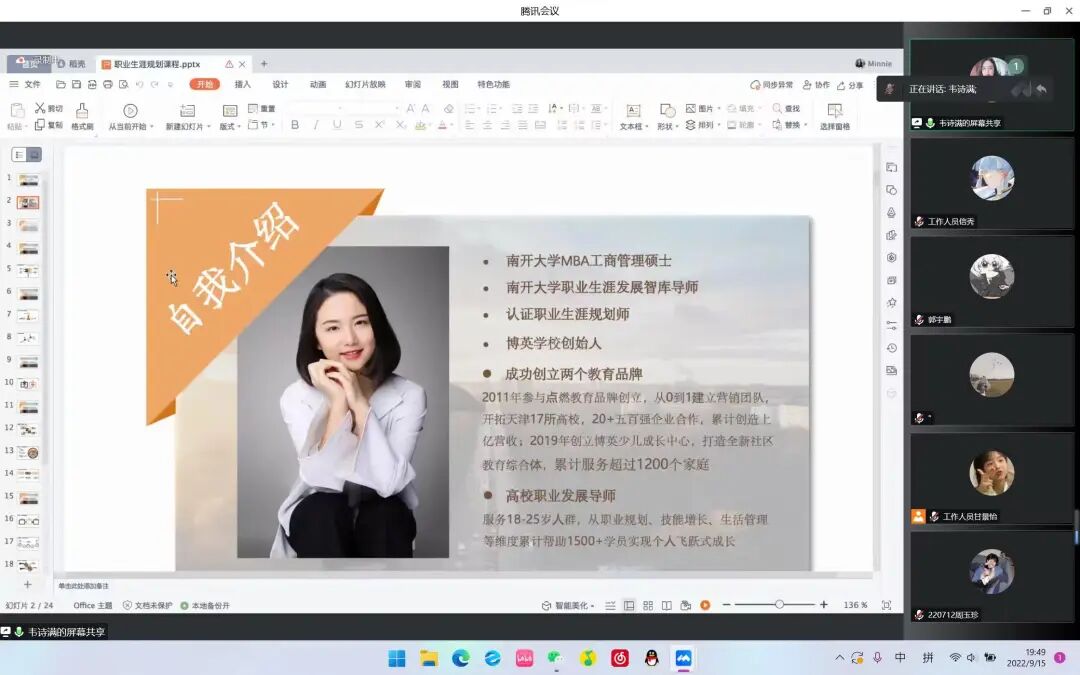Open the 幻灯片放映 ribbon tab
The image size is (1080, 675).
[365, 84]
